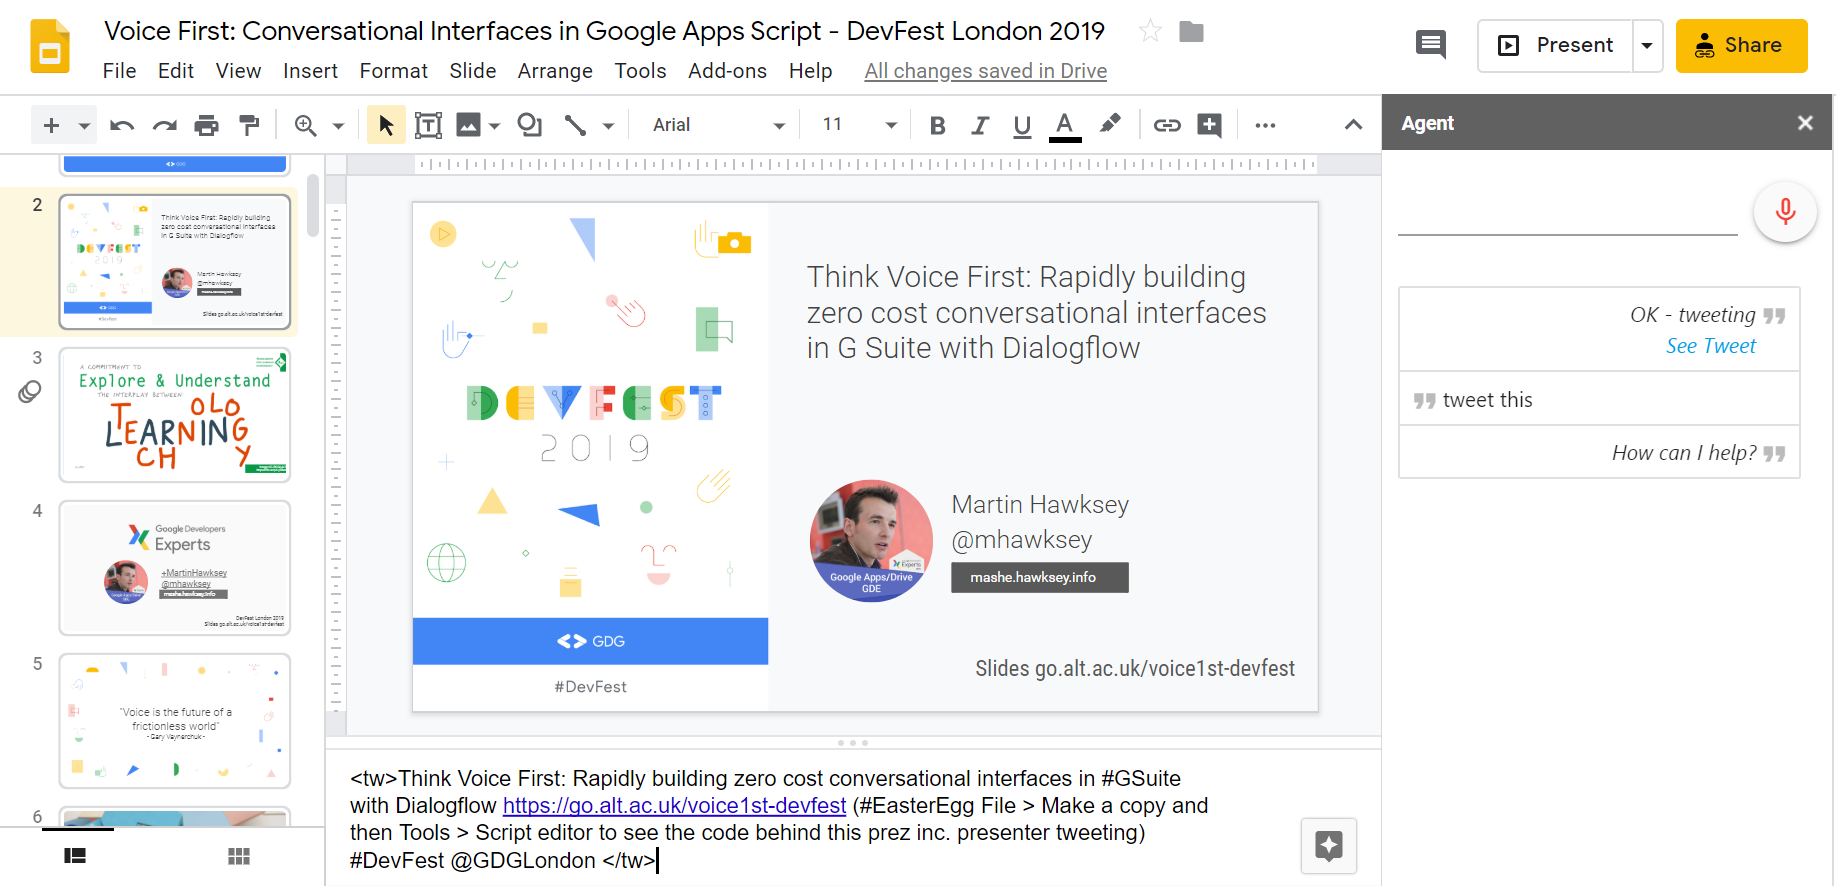This screenshot has height=886, width=1836.
Task: Toggle italic formatting
Action: click(980, 125)
